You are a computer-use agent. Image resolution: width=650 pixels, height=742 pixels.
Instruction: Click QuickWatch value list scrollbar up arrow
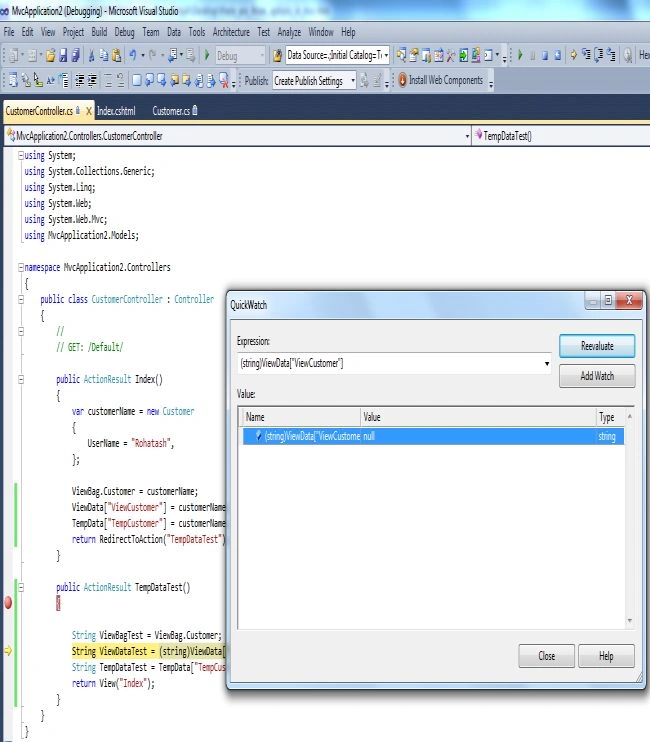[630, 416]
